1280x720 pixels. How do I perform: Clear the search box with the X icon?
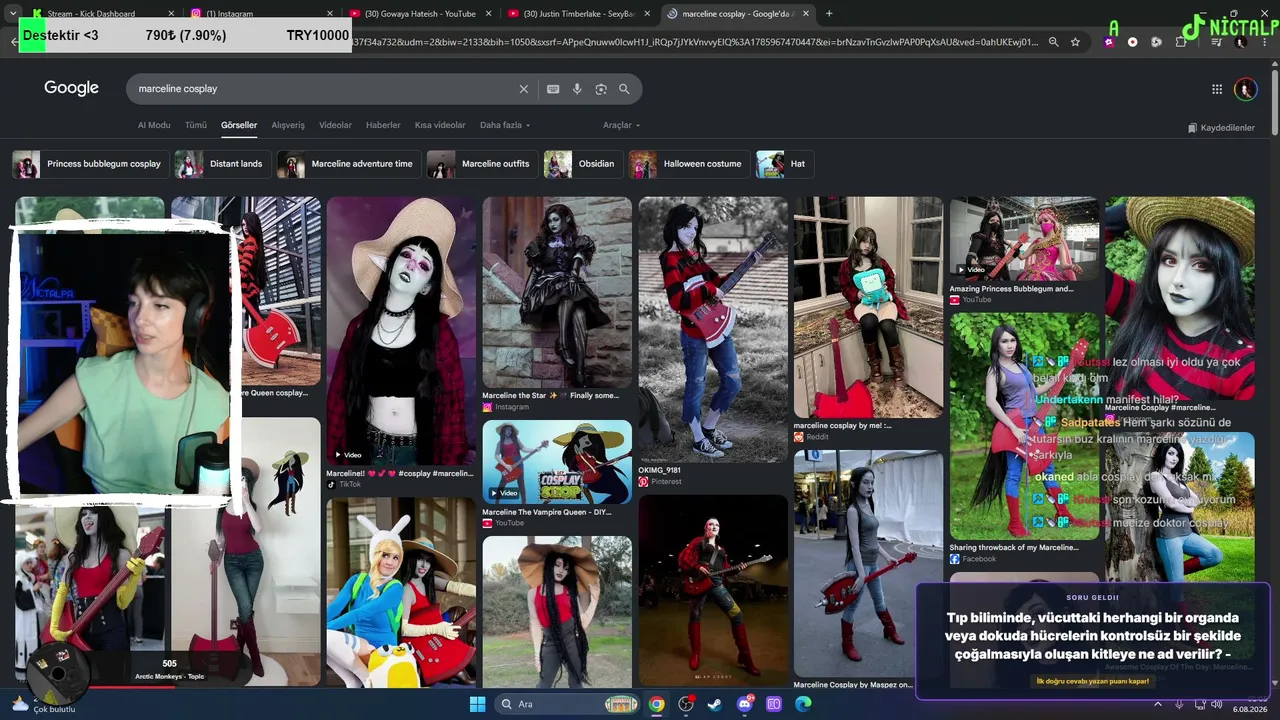pos(523,89)
